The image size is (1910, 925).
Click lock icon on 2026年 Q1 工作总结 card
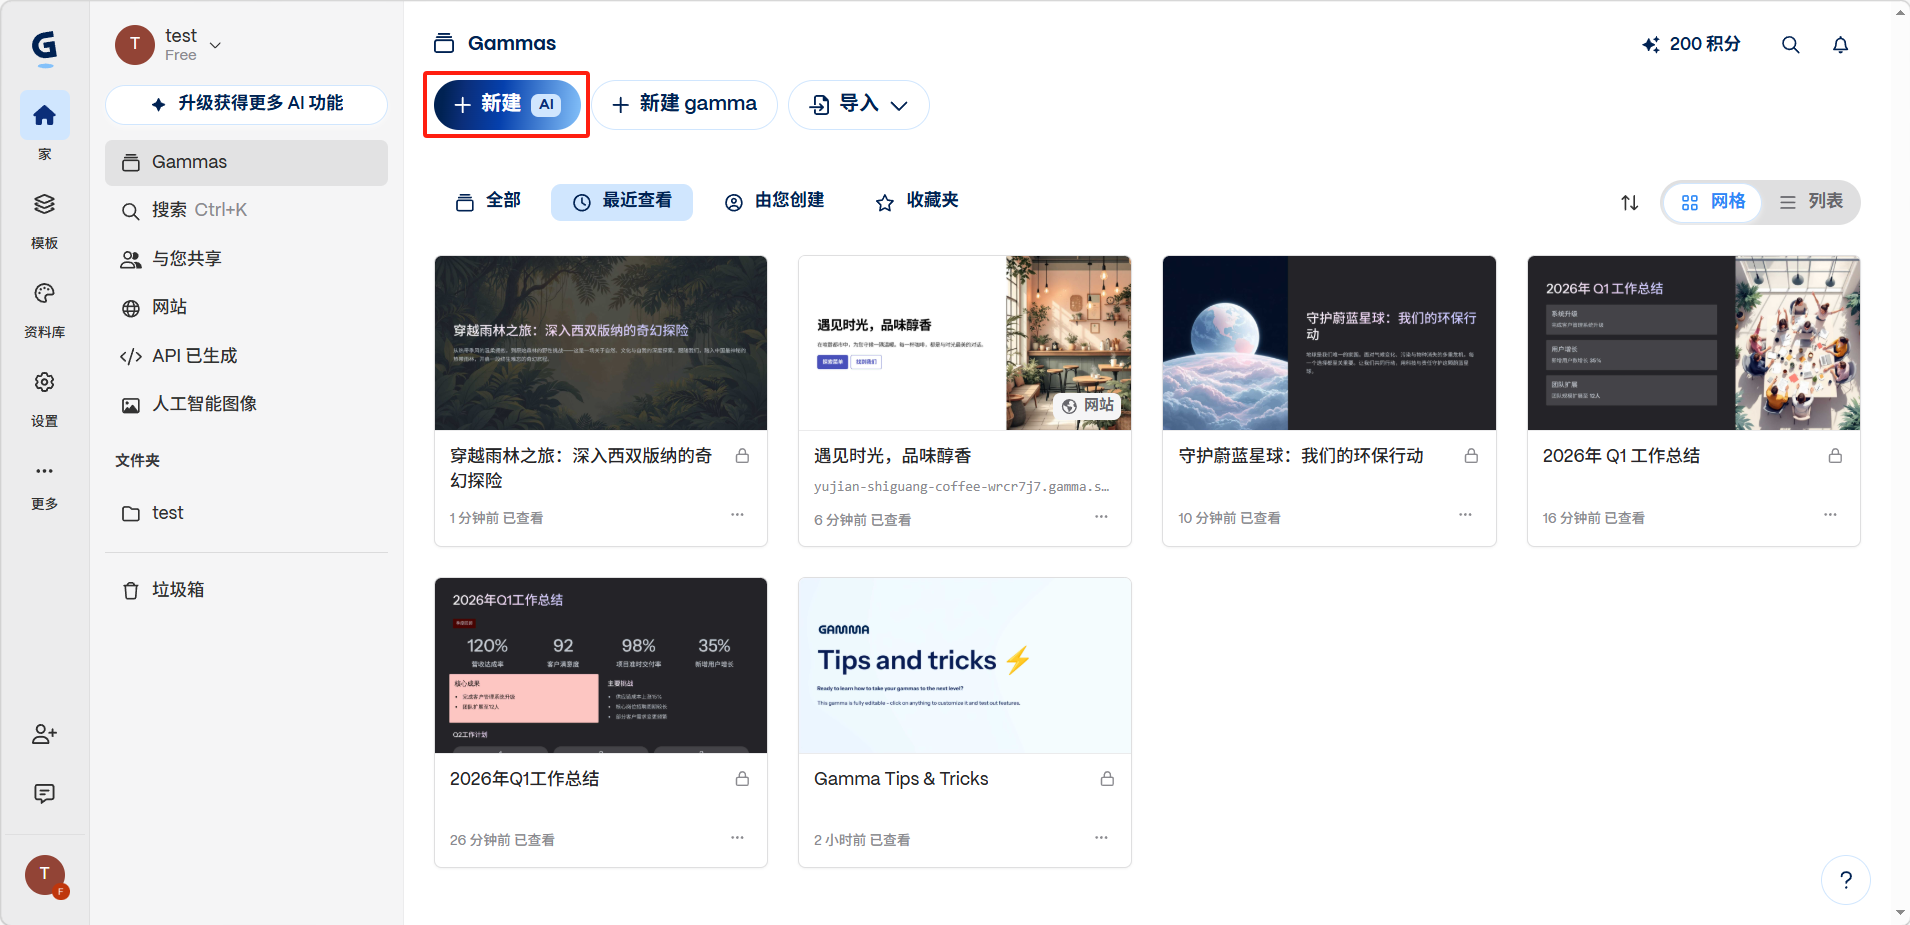pyautogui.click(x=1835, y=456)
